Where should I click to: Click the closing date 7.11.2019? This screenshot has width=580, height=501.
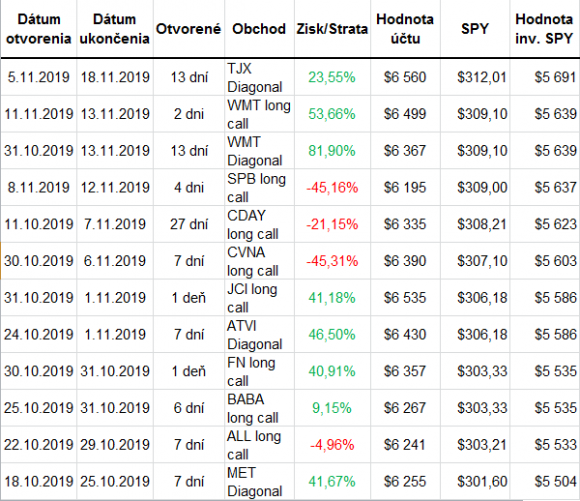pos(115,224)
